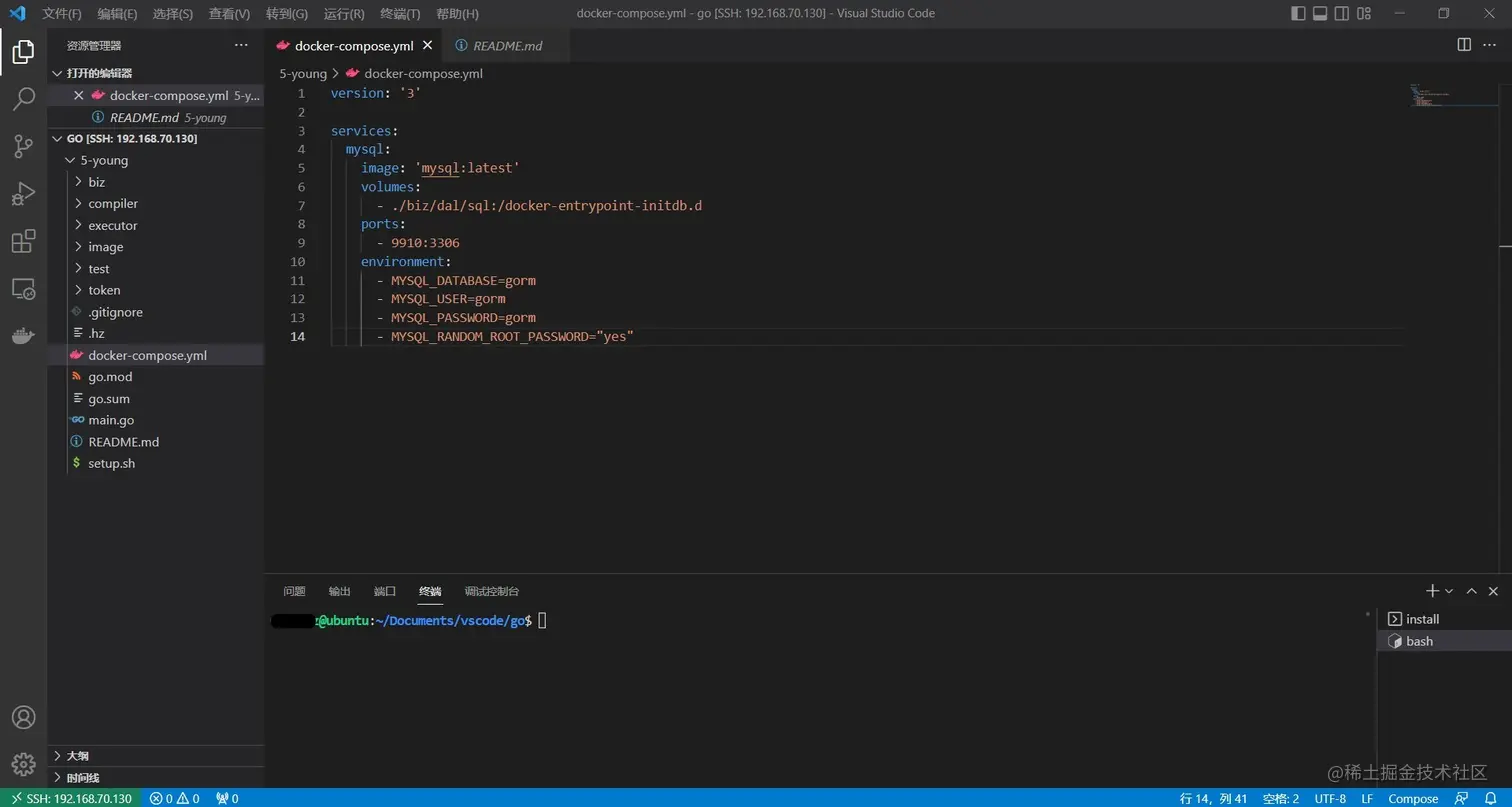Open the Source Control view

tap(23, 146)
